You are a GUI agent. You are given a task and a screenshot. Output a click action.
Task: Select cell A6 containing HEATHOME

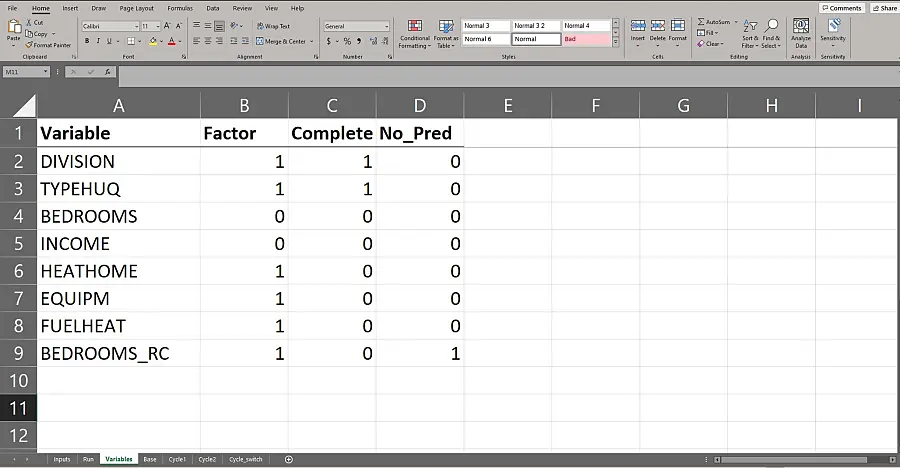[x=118, y=271]
